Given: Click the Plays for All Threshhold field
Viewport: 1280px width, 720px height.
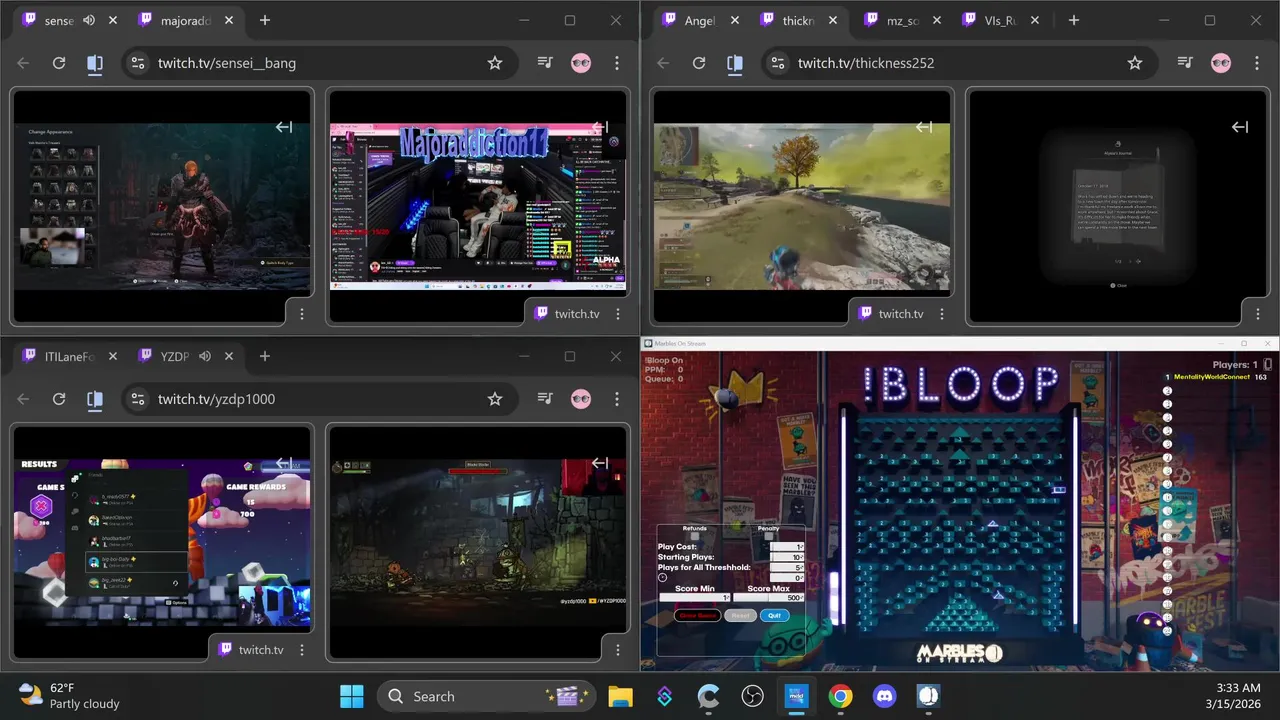Looking at the screenshot, I should [x=787, y=567].
